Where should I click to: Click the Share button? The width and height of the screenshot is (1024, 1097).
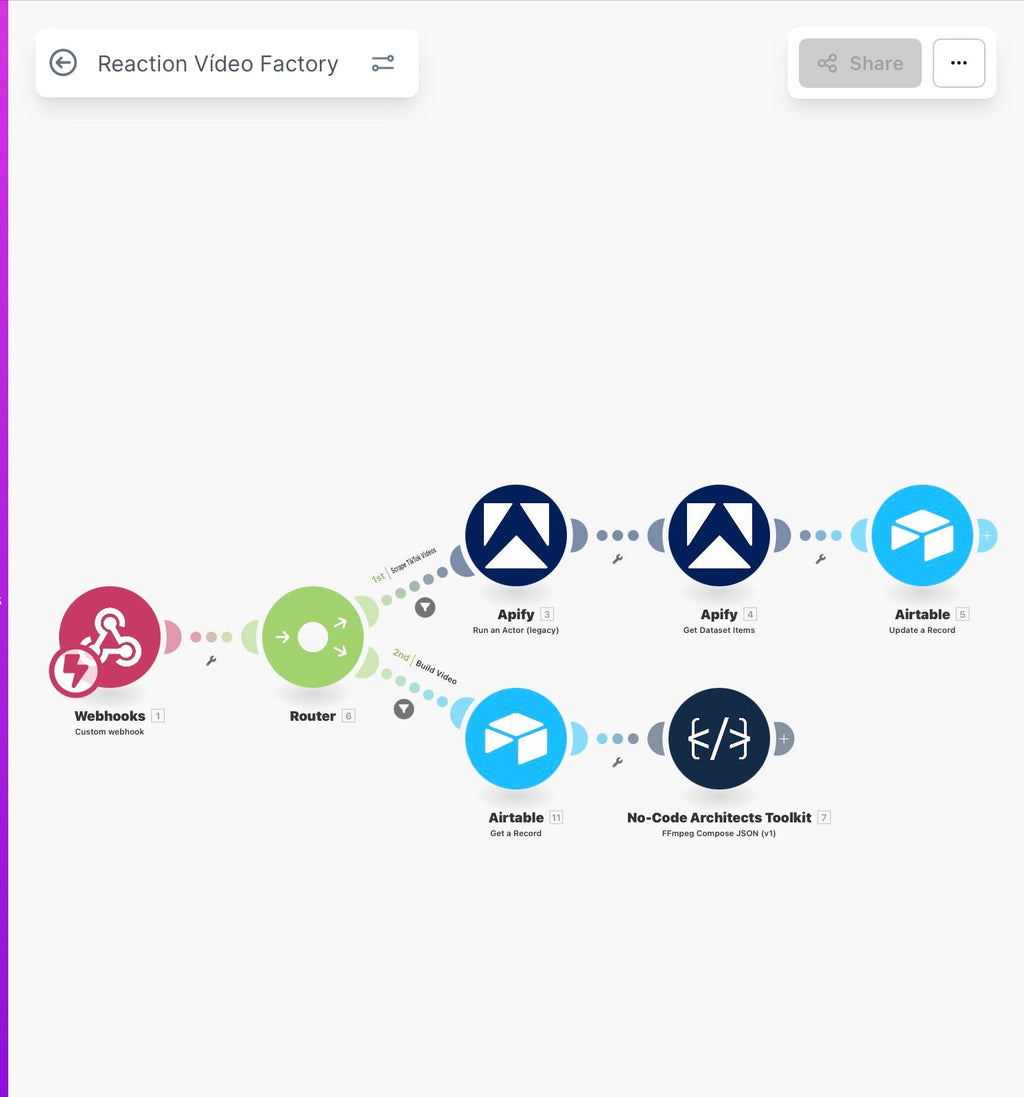(860, 63)
